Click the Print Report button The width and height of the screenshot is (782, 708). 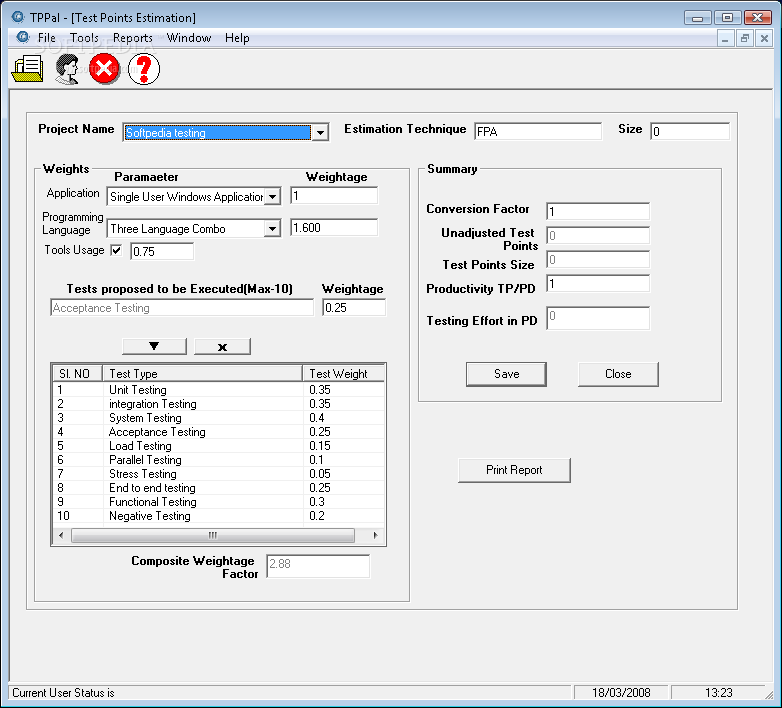click(514, 470)
